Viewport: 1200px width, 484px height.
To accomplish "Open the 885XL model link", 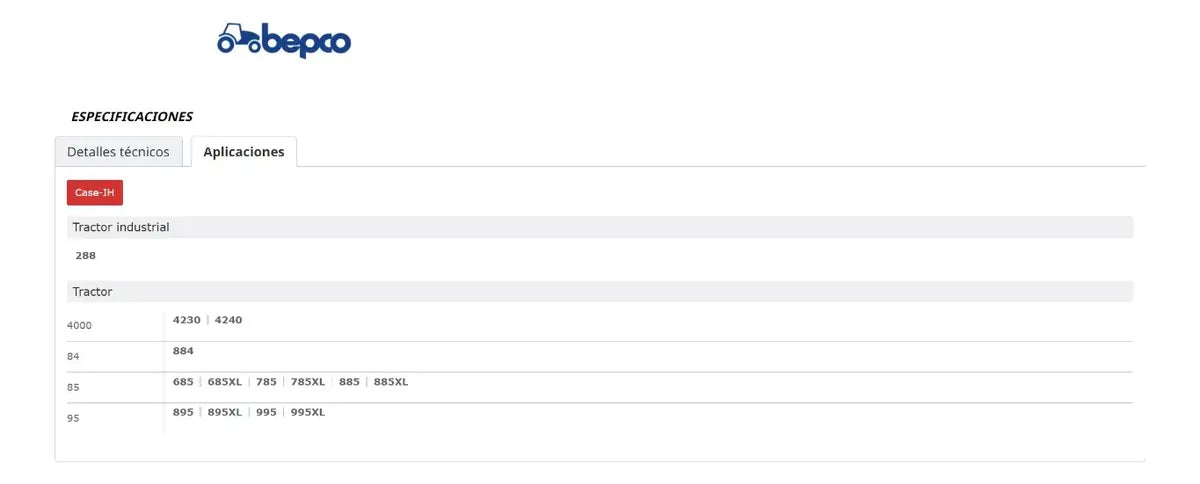I will [x=391, y=382].
